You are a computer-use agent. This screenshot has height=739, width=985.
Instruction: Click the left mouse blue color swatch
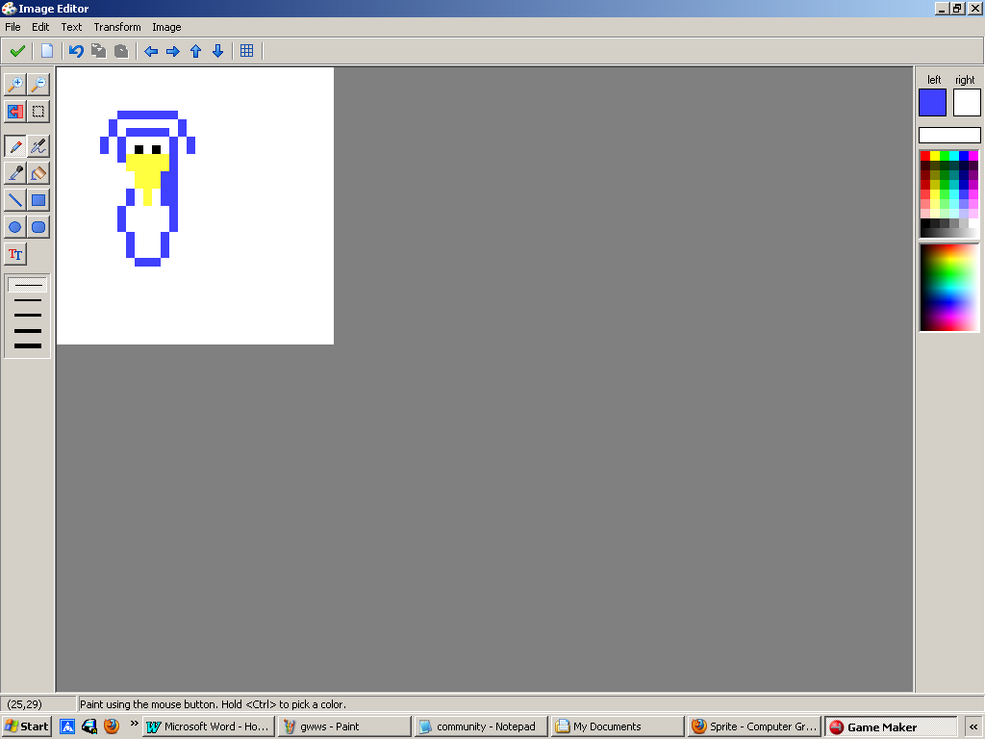coord(933,102)
